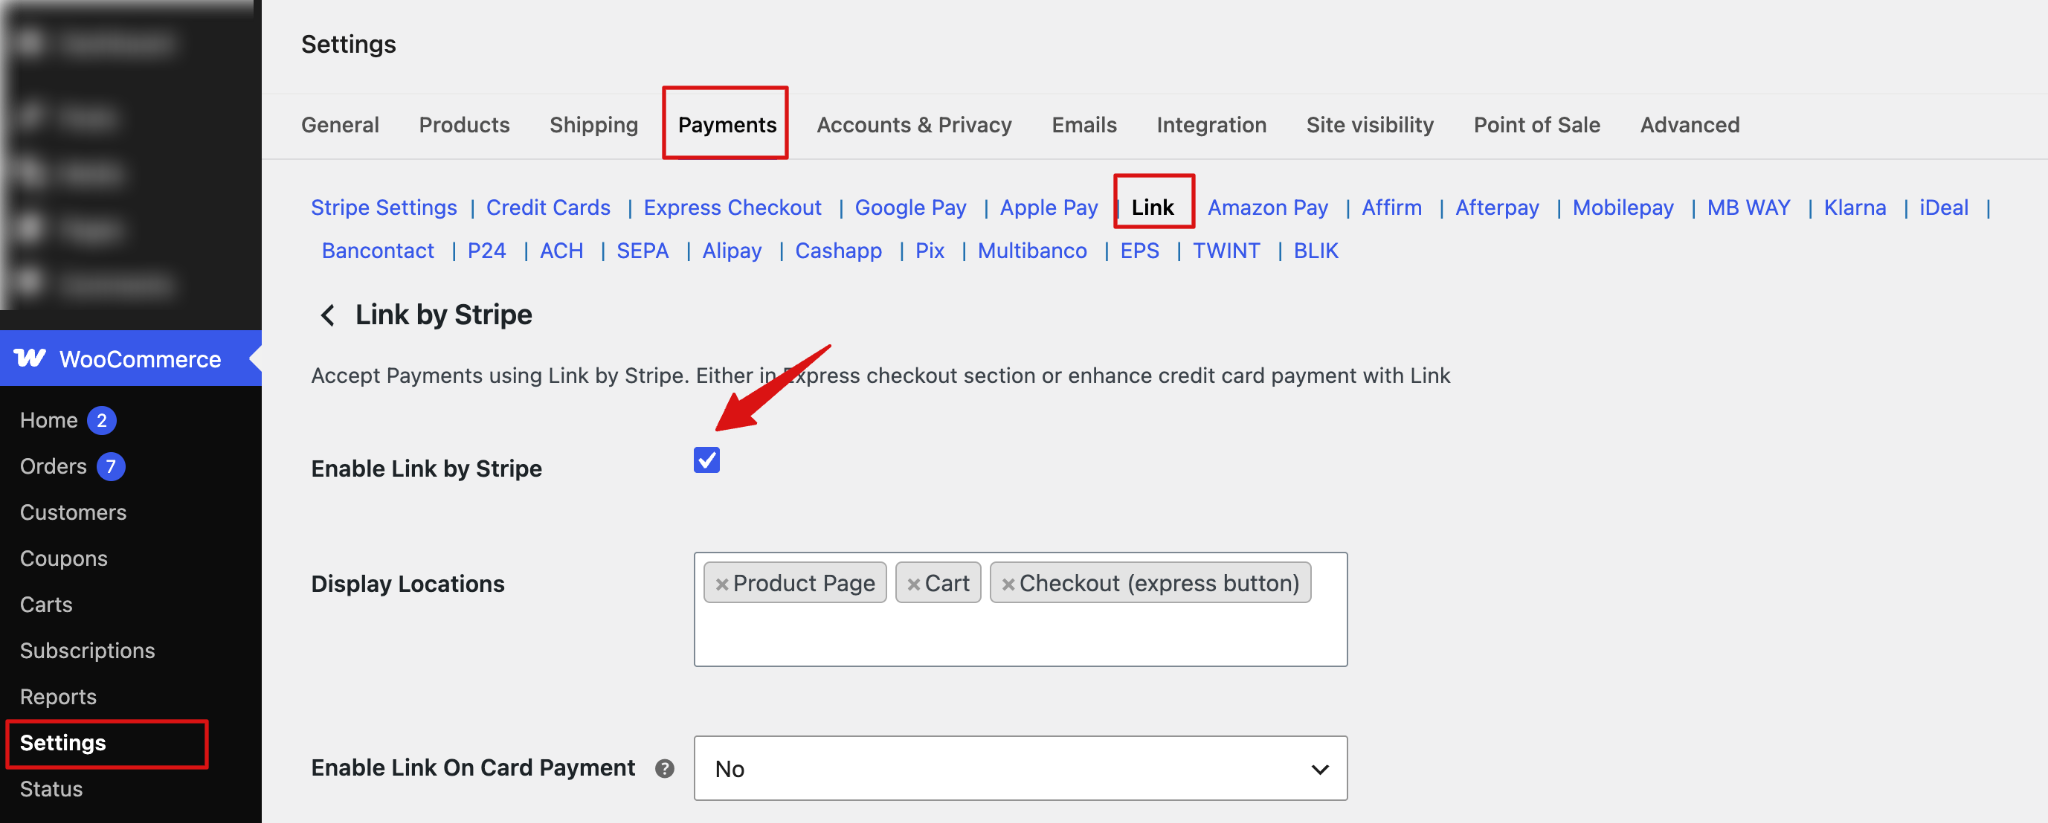Open the Shipping settings tab

(x=594, y=125)
